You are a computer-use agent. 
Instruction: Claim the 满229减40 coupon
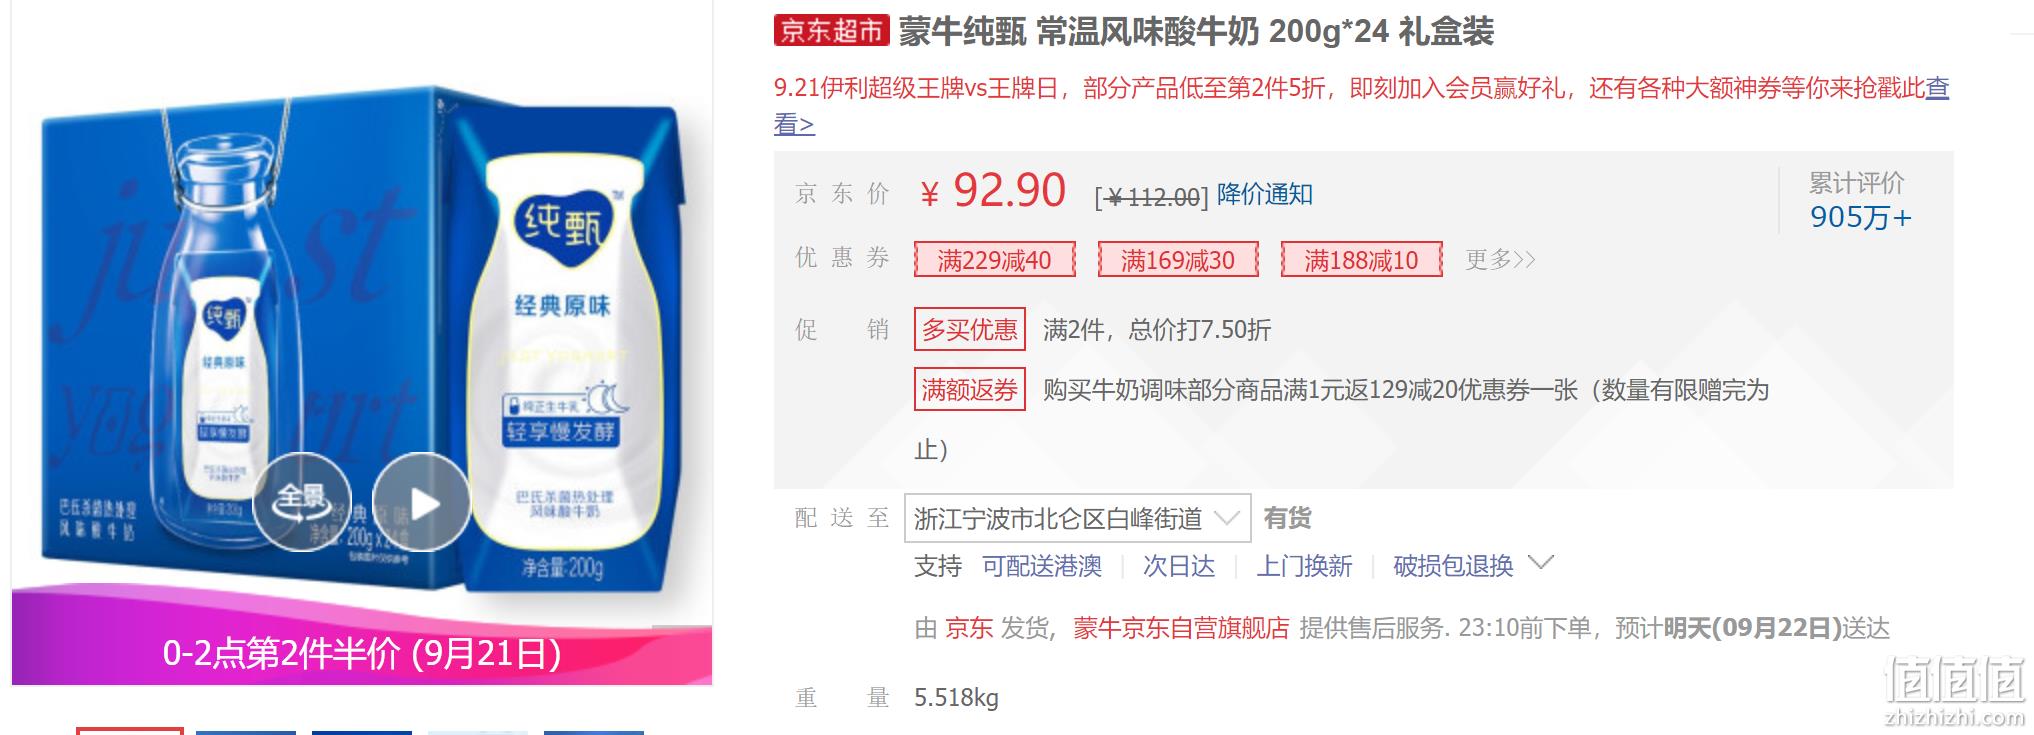click(x=994, y=260)
